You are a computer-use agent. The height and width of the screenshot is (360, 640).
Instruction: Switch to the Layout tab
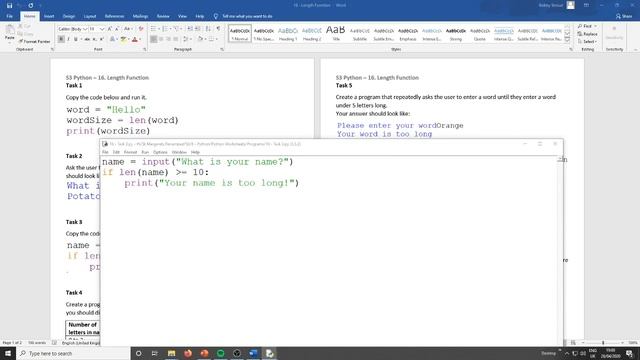point(90,16)
